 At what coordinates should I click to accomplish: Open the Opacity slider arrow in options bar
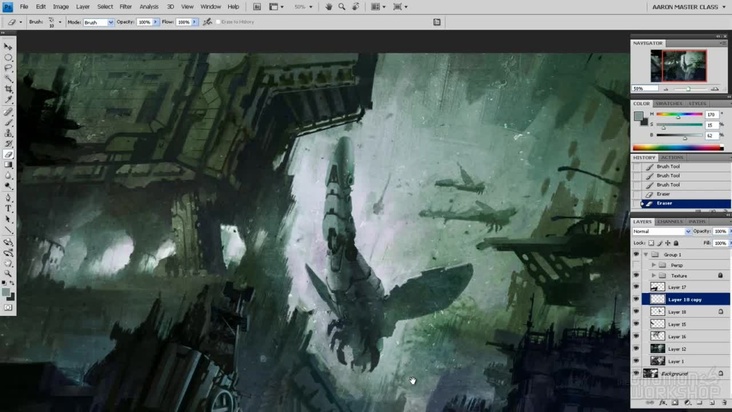(x=155, y=22)
